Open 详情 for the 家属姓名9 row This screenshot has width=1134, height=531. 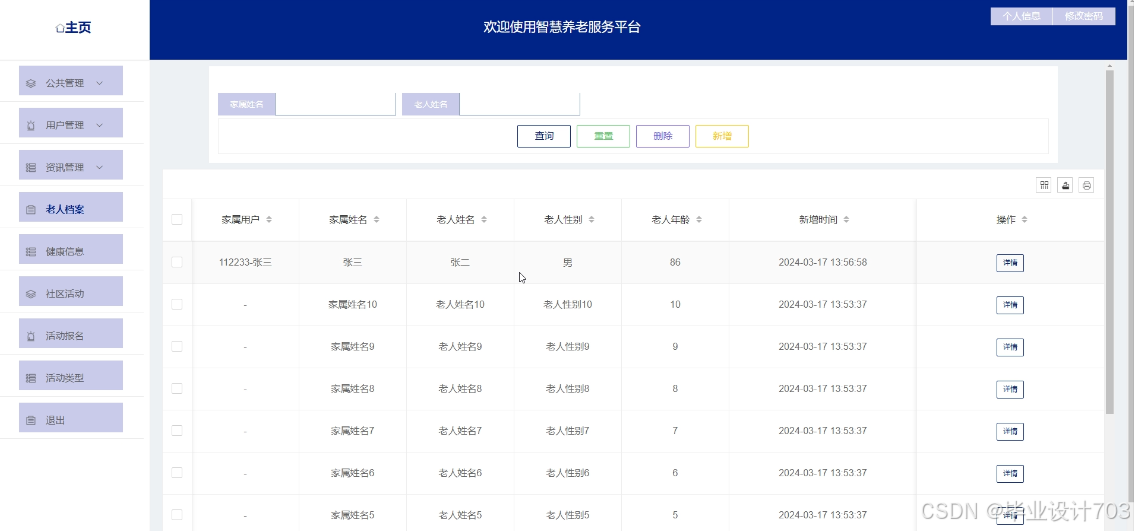[x=1010, y=347]
